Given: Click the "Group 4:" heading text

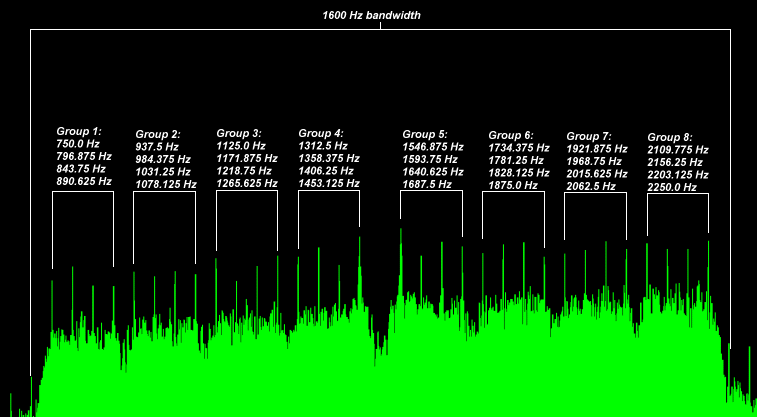Looking at the screenshot, I should click(321, 133).
